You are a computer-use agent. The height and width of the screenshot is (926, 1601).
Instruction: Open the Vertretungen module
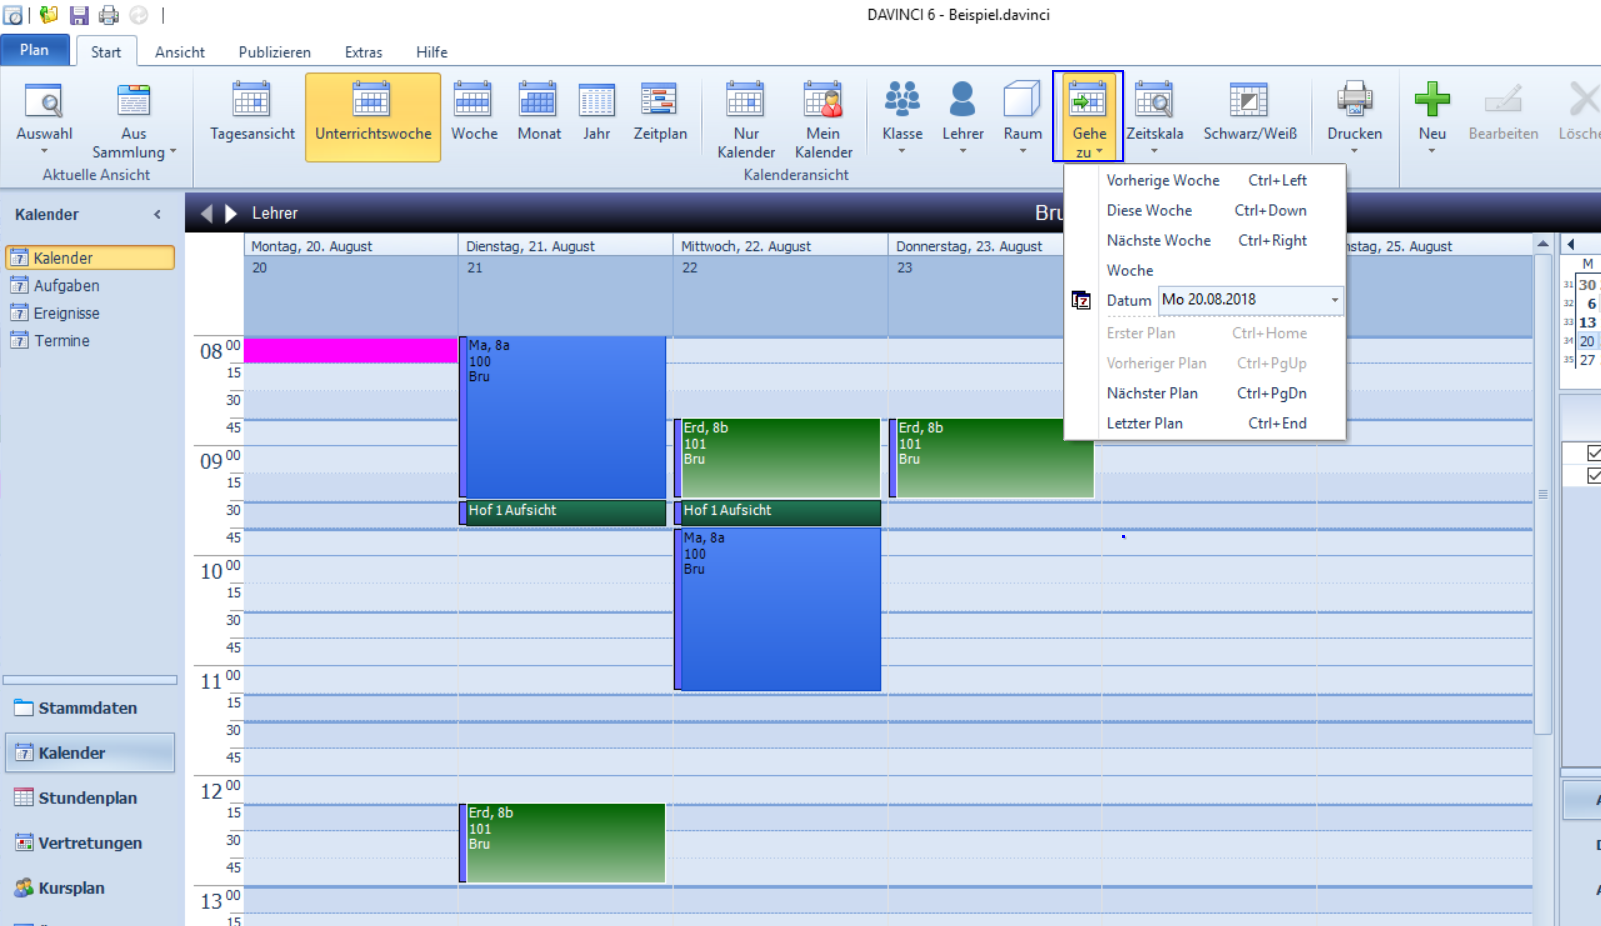[90, 843]
